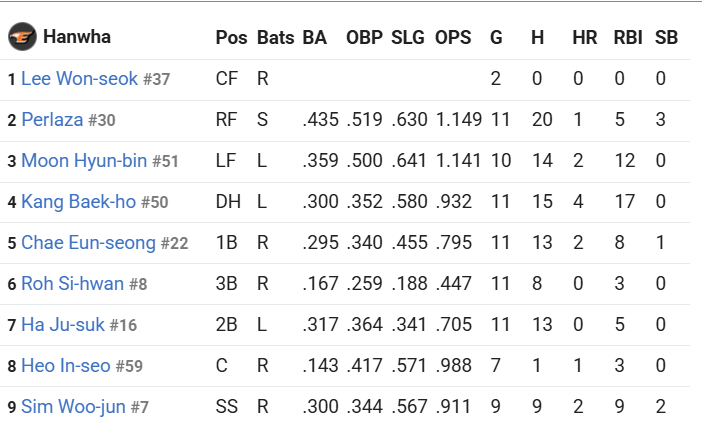The image size is (702, 427).
Task: Click the Hanwha team name heading
Action: [77, 37]
